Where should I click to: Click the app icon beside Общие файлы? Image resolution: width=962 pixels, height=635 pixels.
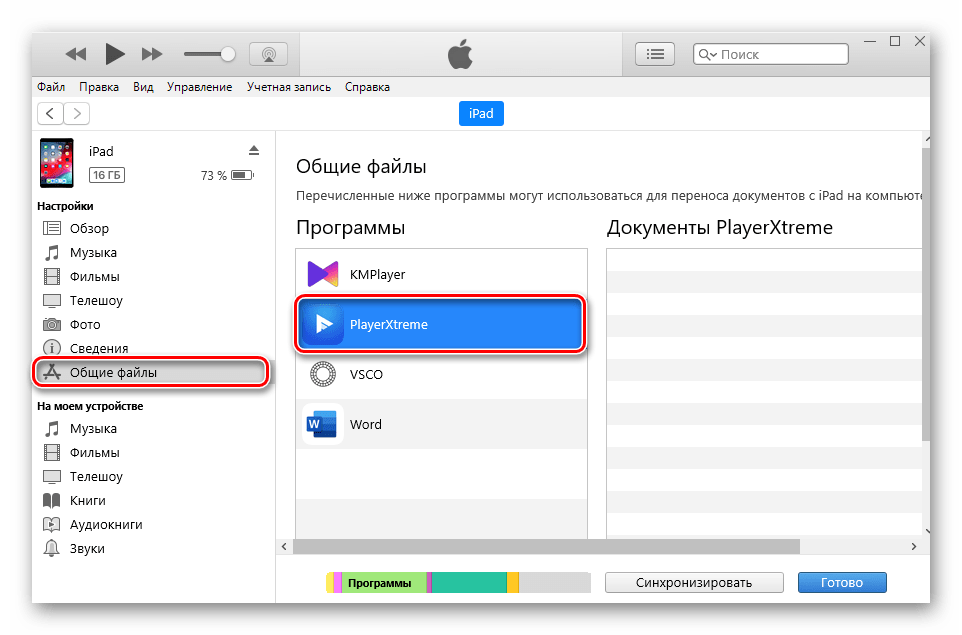(52, 372)
